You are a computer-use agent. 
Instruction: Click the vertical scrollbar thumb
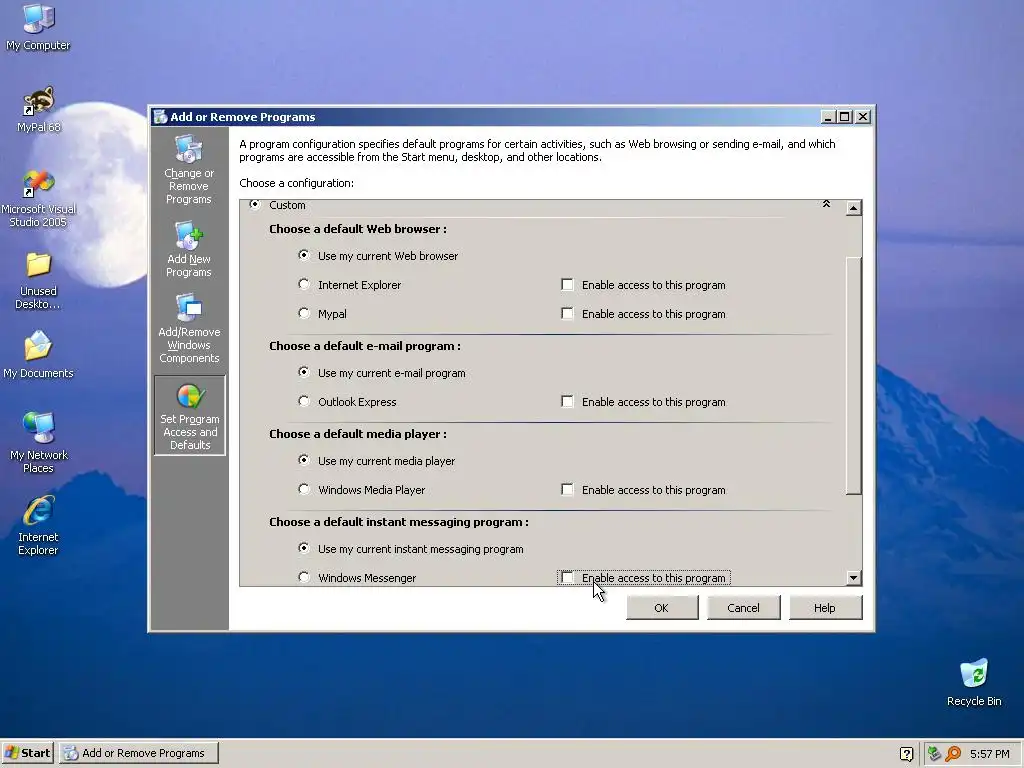(854, 376)
